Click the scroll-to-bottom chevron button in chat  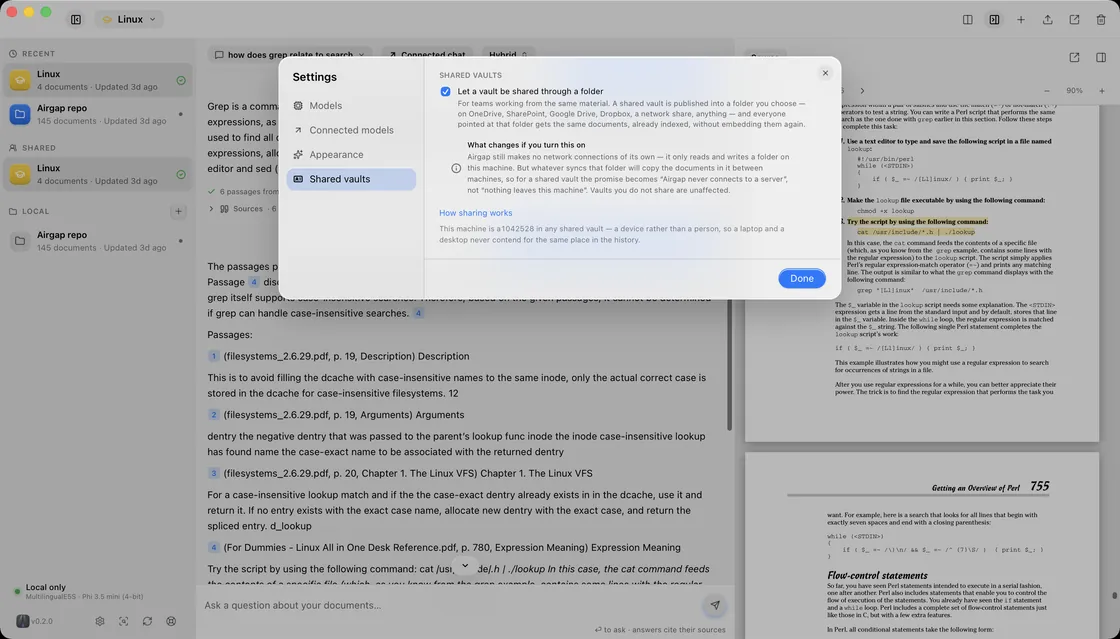[465, 565]
